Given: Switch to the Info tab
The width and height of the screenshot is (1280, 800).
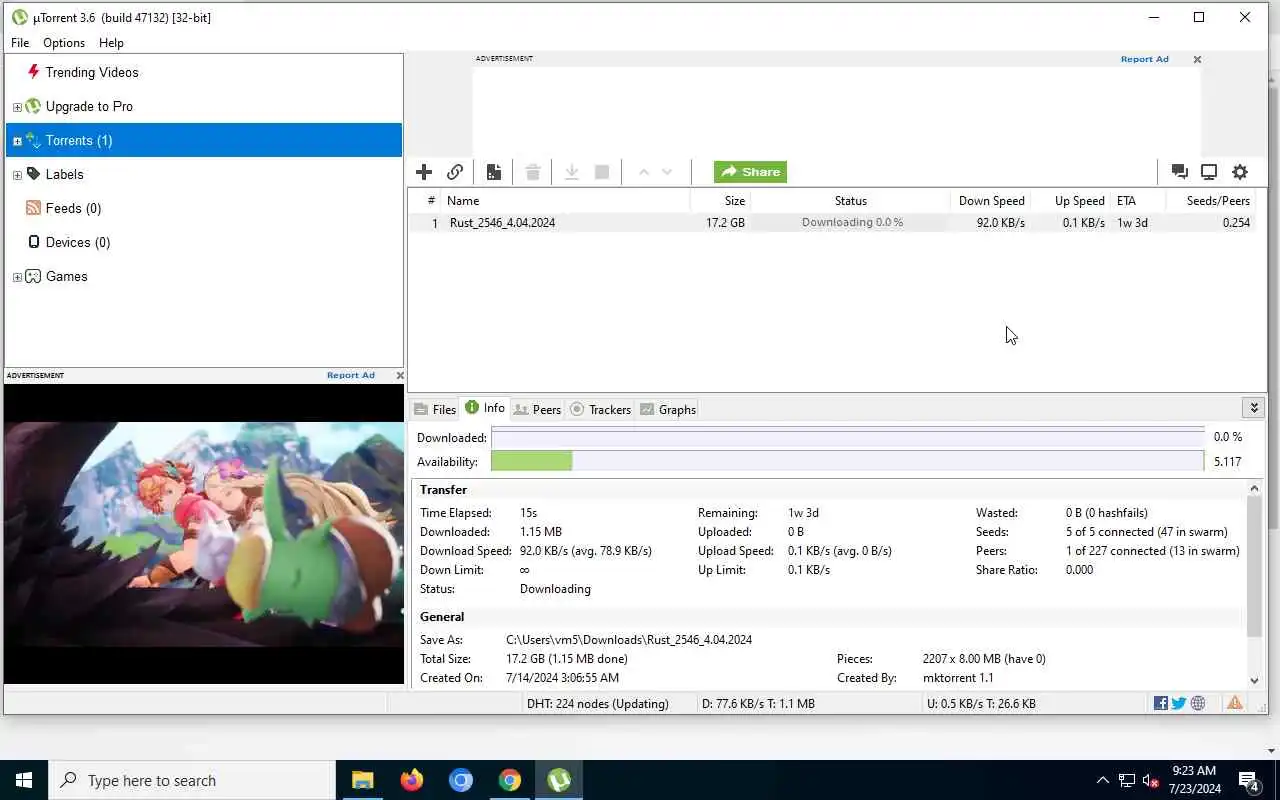Looking at the screenshot, I should pos(485,408).
